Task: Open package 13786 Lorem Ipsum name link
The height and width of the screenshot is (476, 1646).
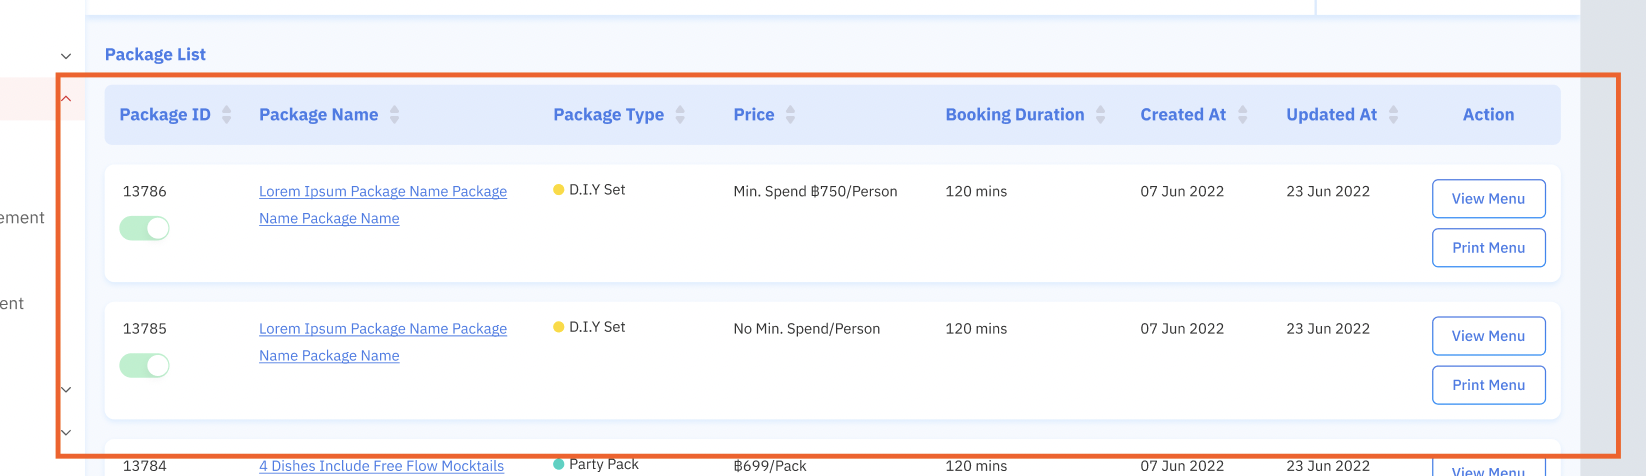Action: (x=382, y=192)
